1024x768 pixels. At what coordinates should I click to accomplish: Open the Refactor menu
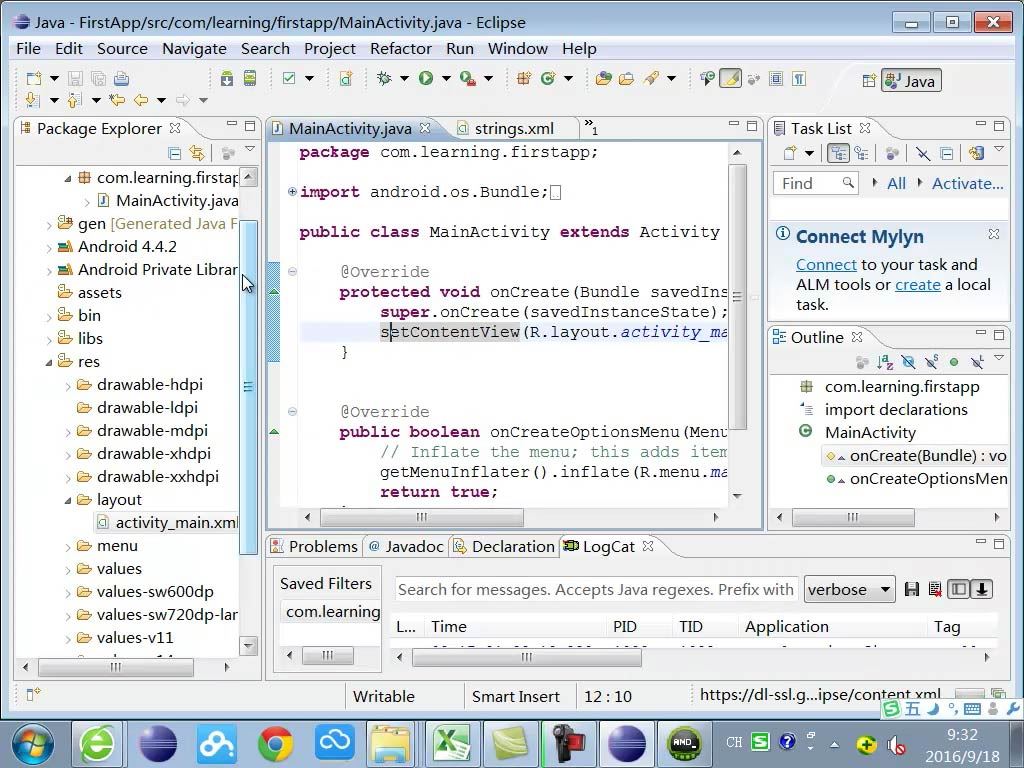[x=400, y=48]
